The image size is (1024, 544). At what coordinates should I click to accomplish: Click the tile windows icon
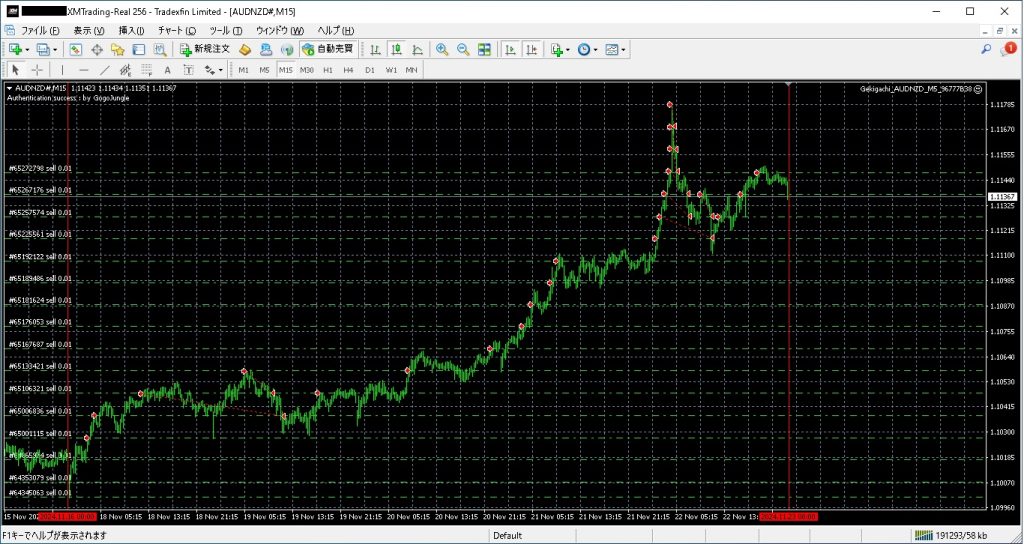[484, 49]
